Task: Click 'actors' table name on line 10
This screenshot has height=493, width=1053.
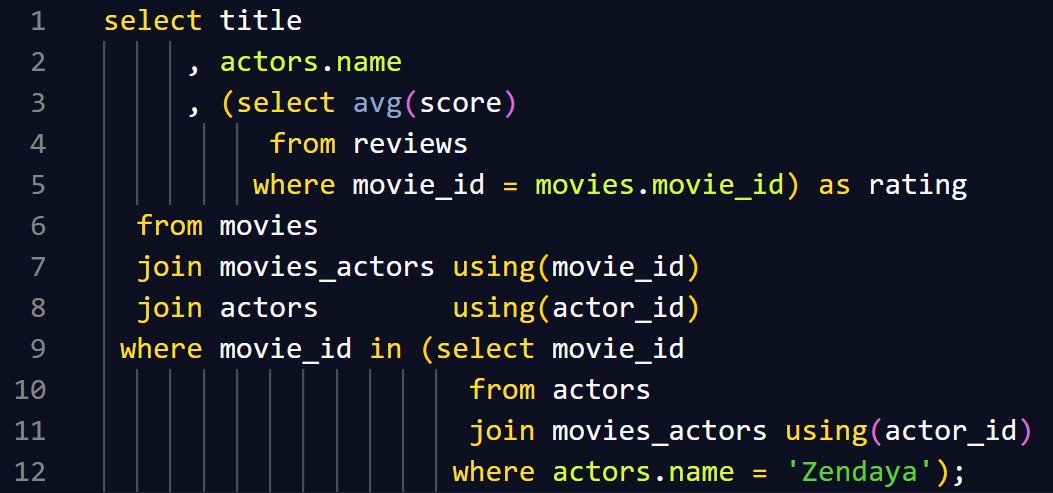Action: (x=601, y=390)
